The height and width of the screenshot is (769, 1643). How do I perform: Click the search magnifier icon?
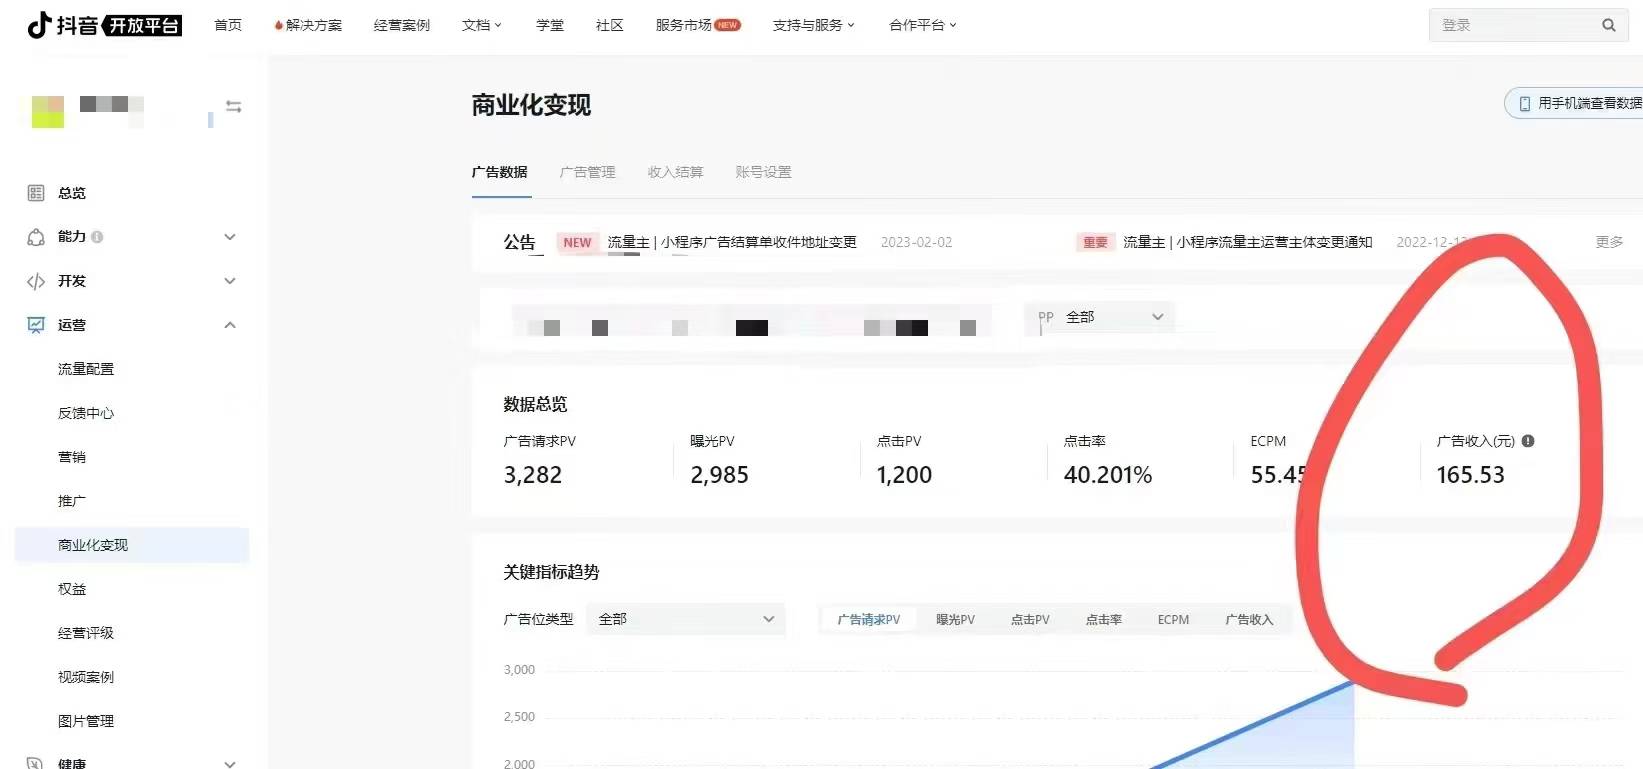click(x=1608, y=26)
